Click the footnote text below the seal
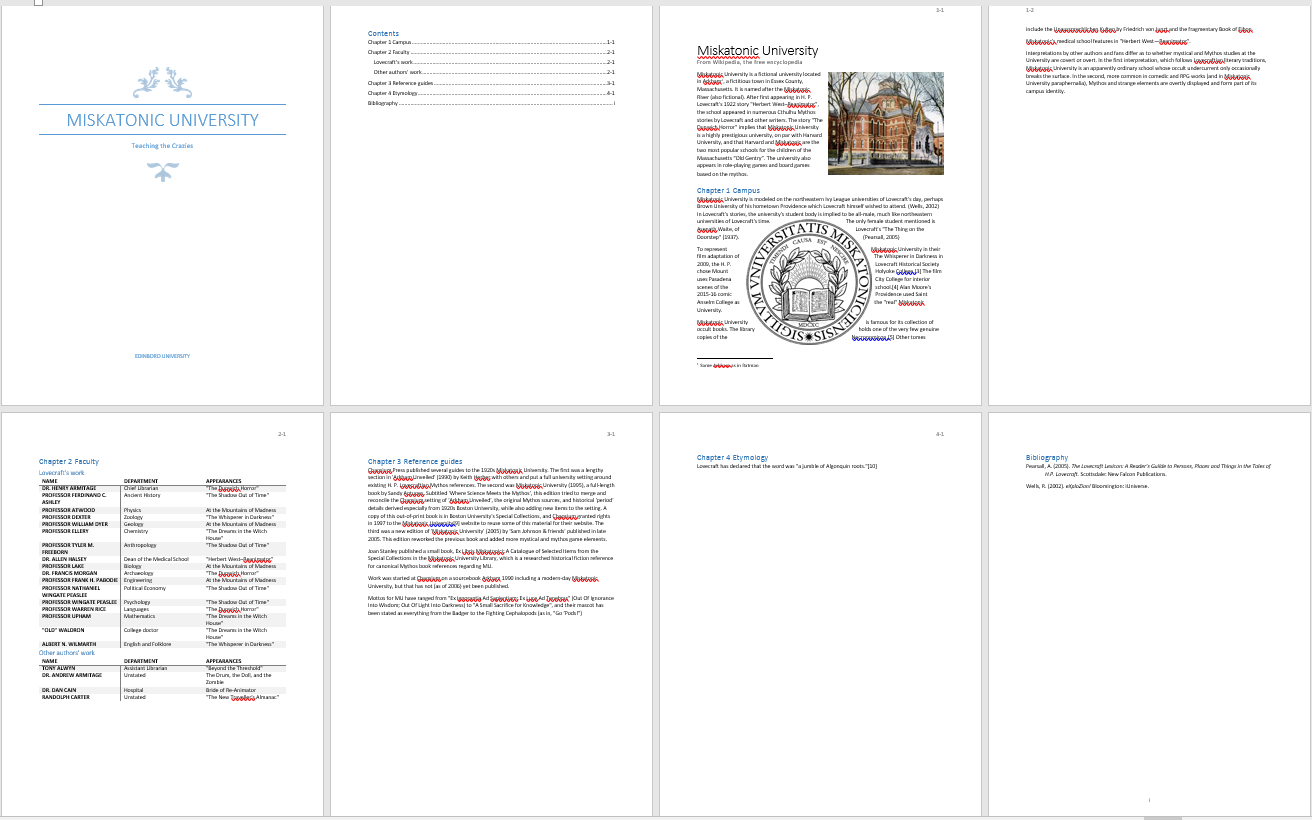Image resolution: width=1312 pixels, height=820 pixels. click(x=729, y=366)
